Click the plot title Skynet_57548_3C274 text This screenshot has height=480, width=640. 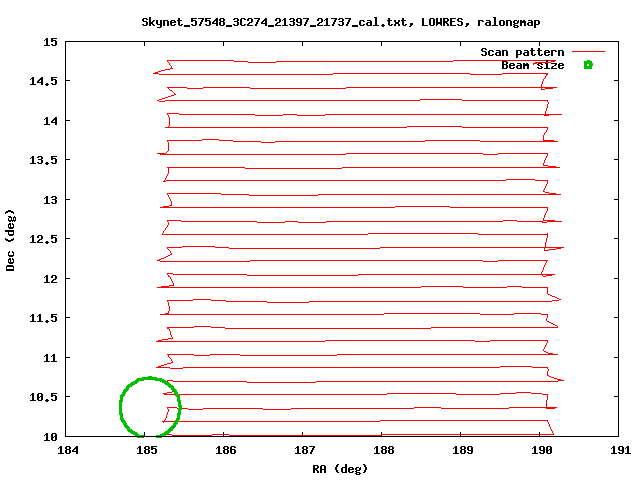(340, 22)
